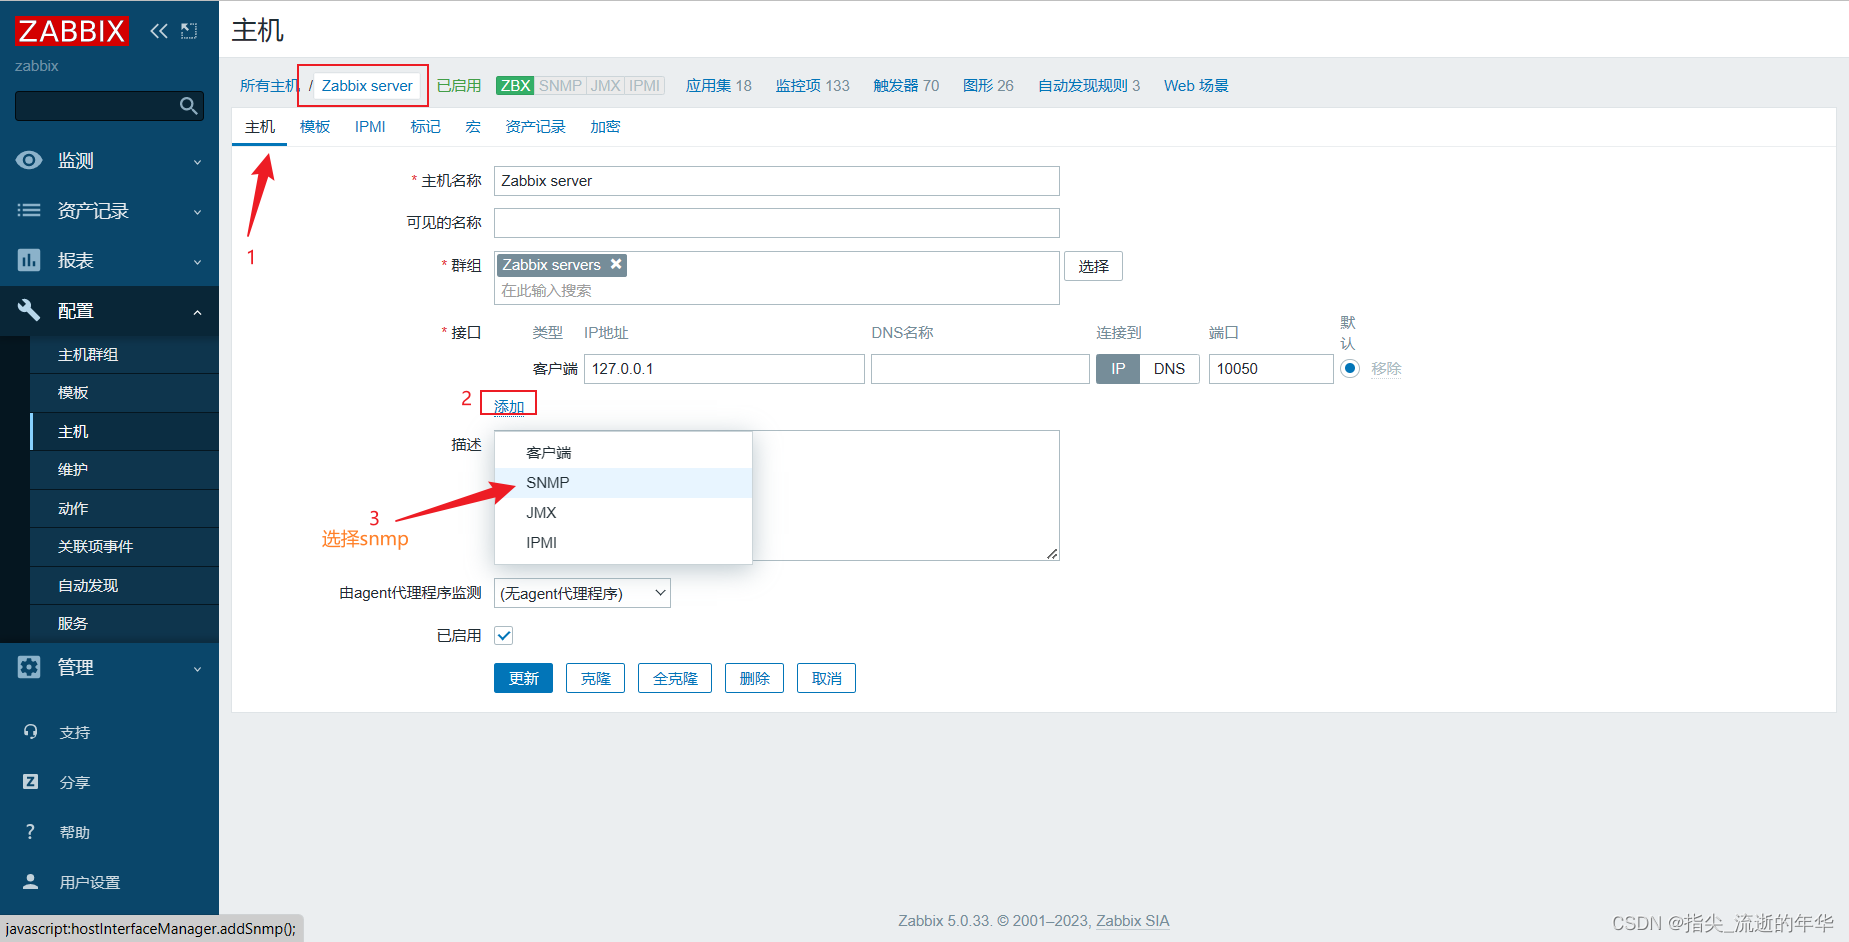Image resolution: width=1849 pixels, height=942 pixels.
Task: Switch to the 标记 tab
Action: [425, 127]
